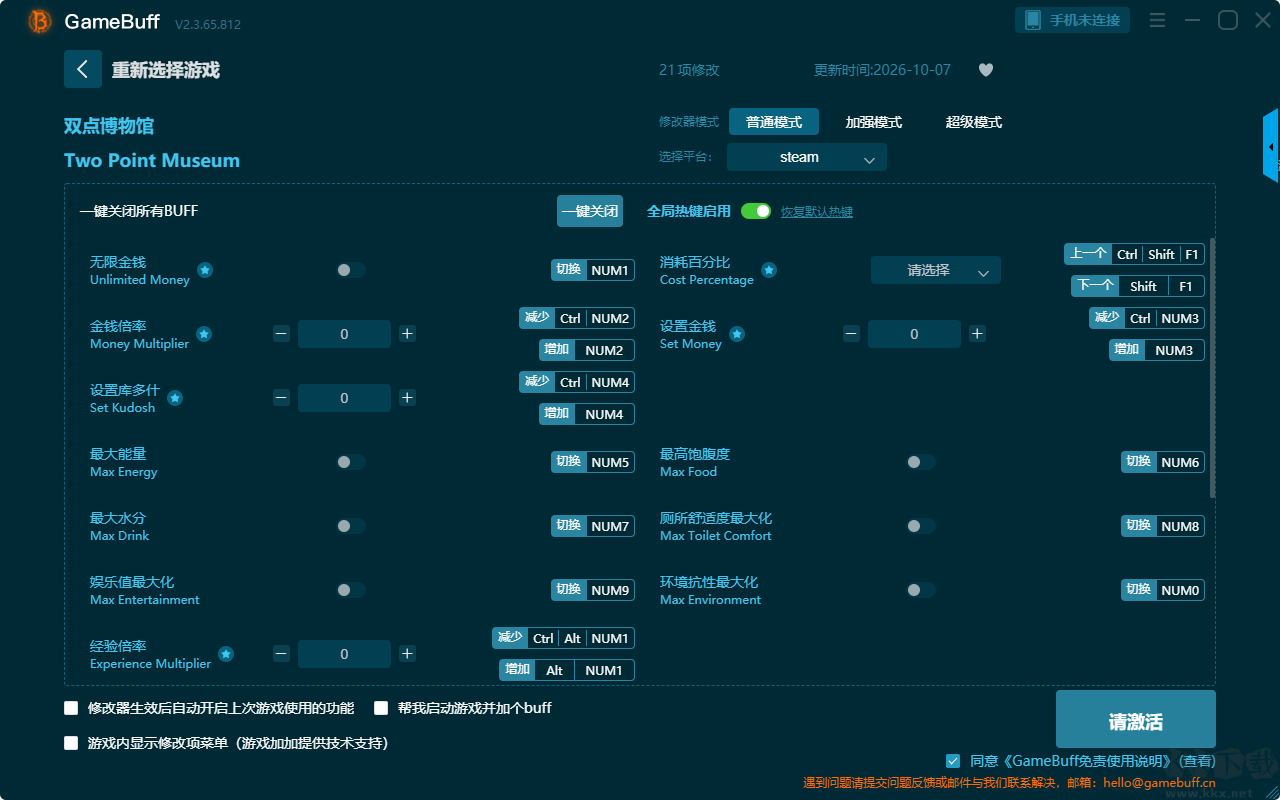
Task: Toggle Max Energy switch
Action: [x=351, y=462]
